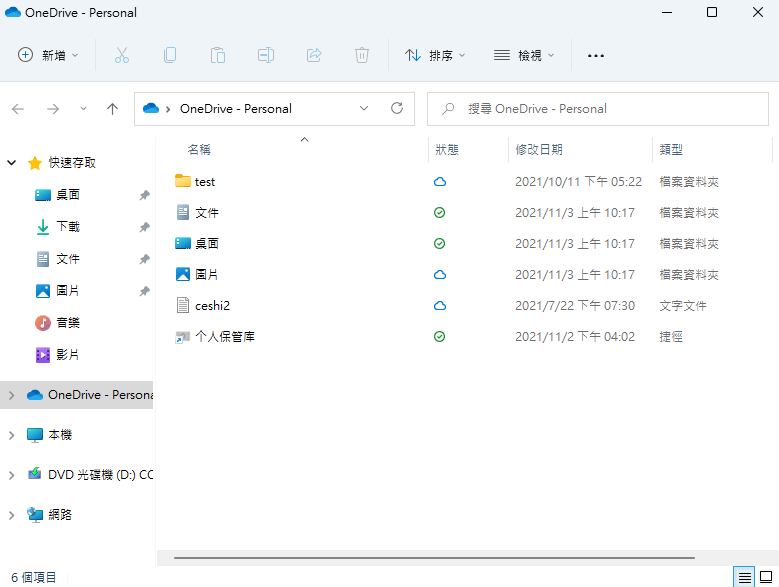
Task: Click the 圖片 folder icon in file list
Action: pyautogui.click(x=183, y=274)
